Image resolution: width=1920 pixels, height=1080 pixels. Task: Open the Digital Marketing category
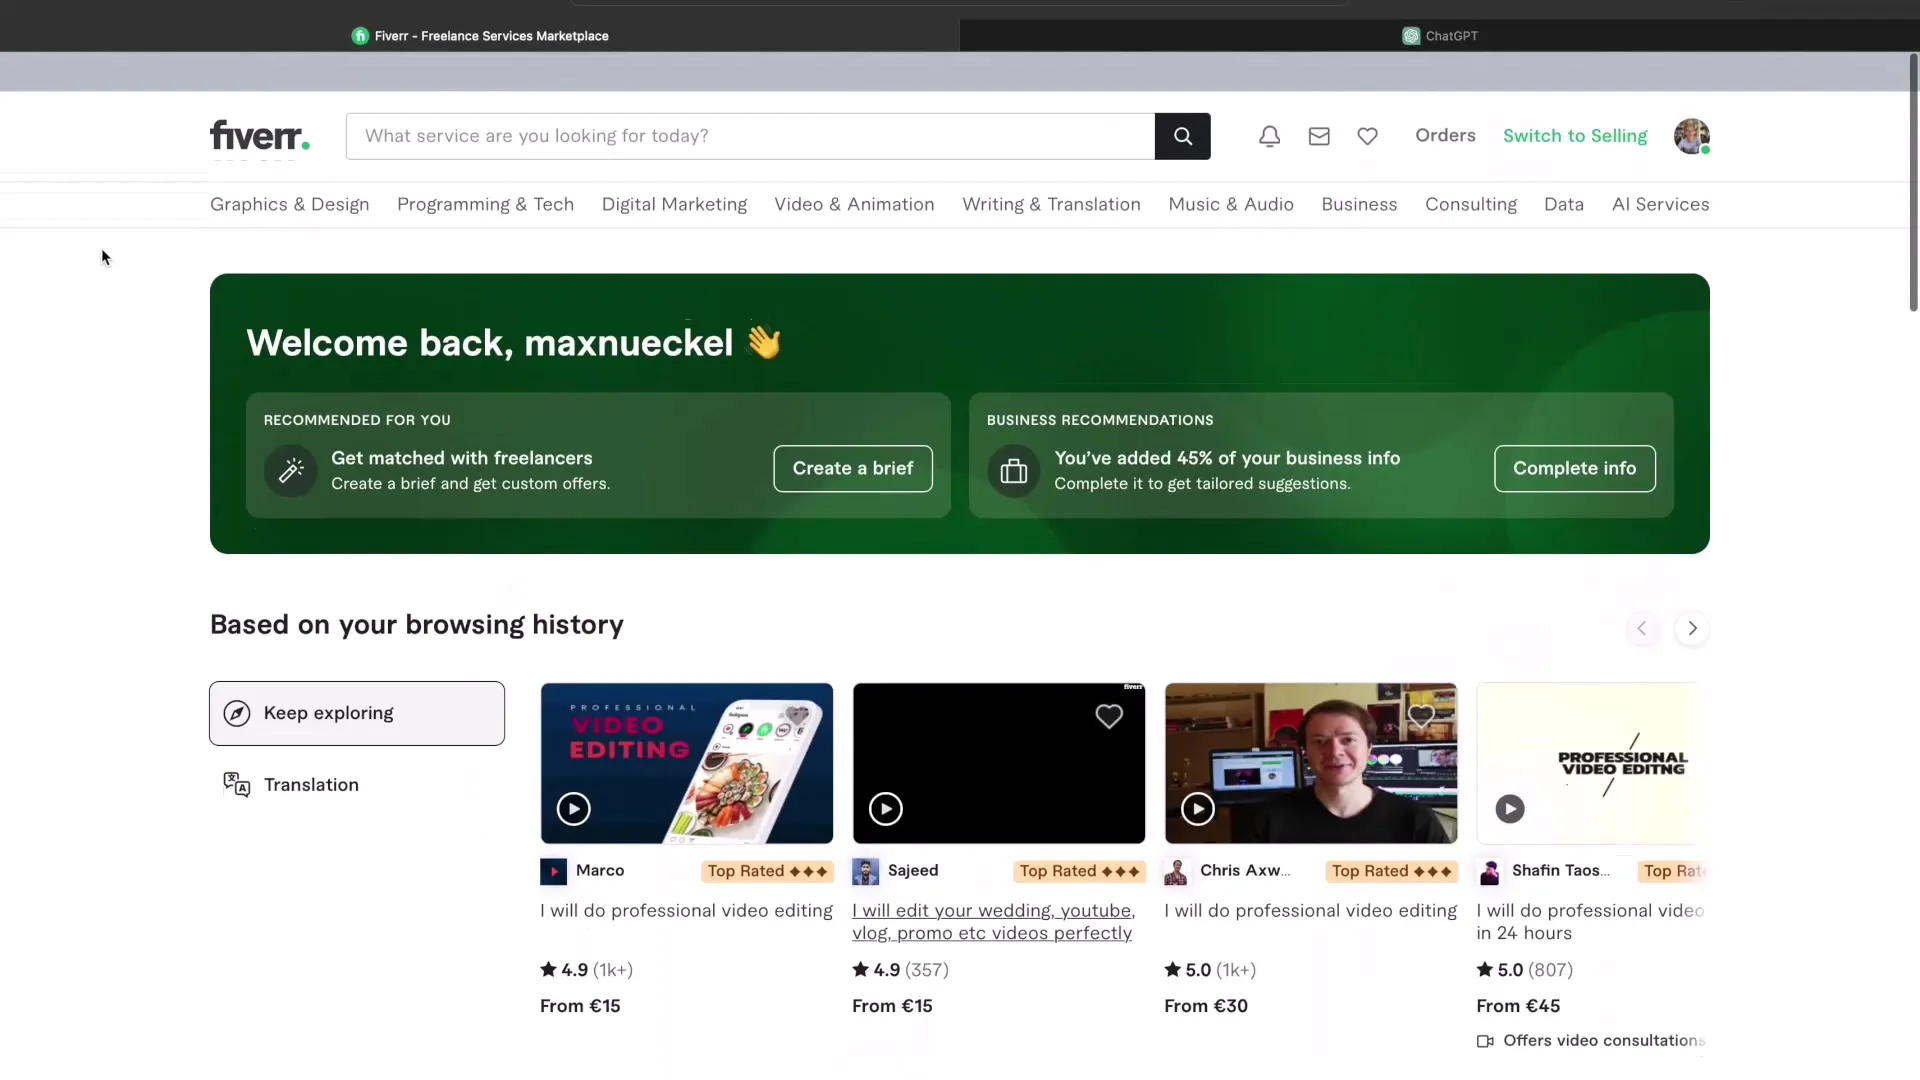point(674,205)
